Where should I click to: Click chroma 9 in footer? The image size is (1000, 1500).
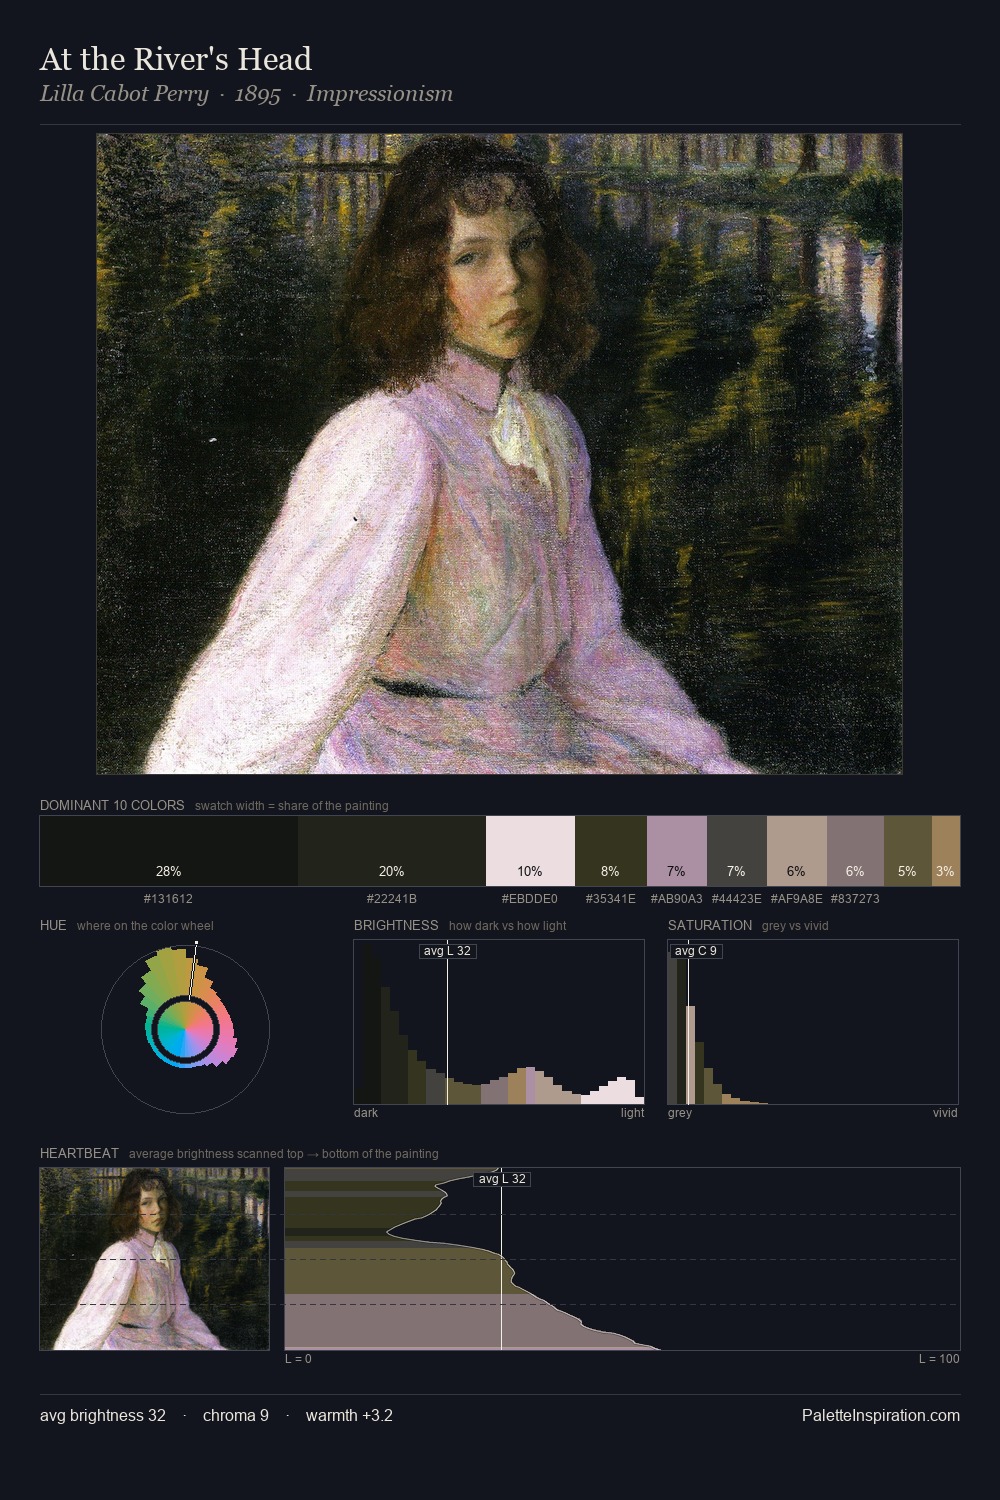click(x=236, y=1415)
